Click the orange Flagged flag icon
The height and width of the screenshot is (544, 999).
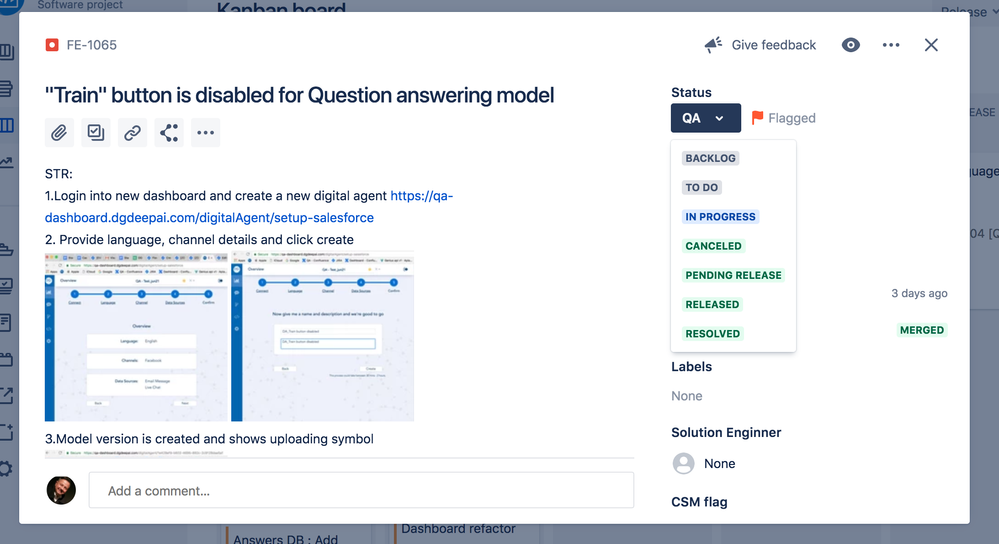[x=757, y=118]
